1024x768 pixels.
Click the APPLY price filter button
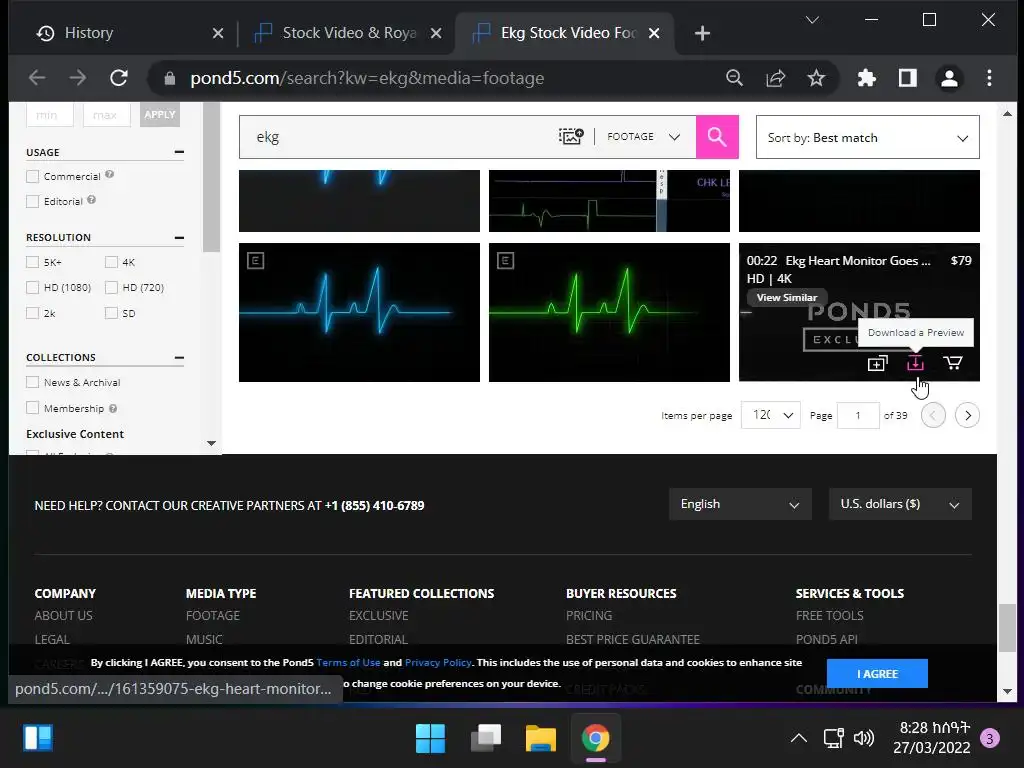pyautogui.click(x=159, y=114)
